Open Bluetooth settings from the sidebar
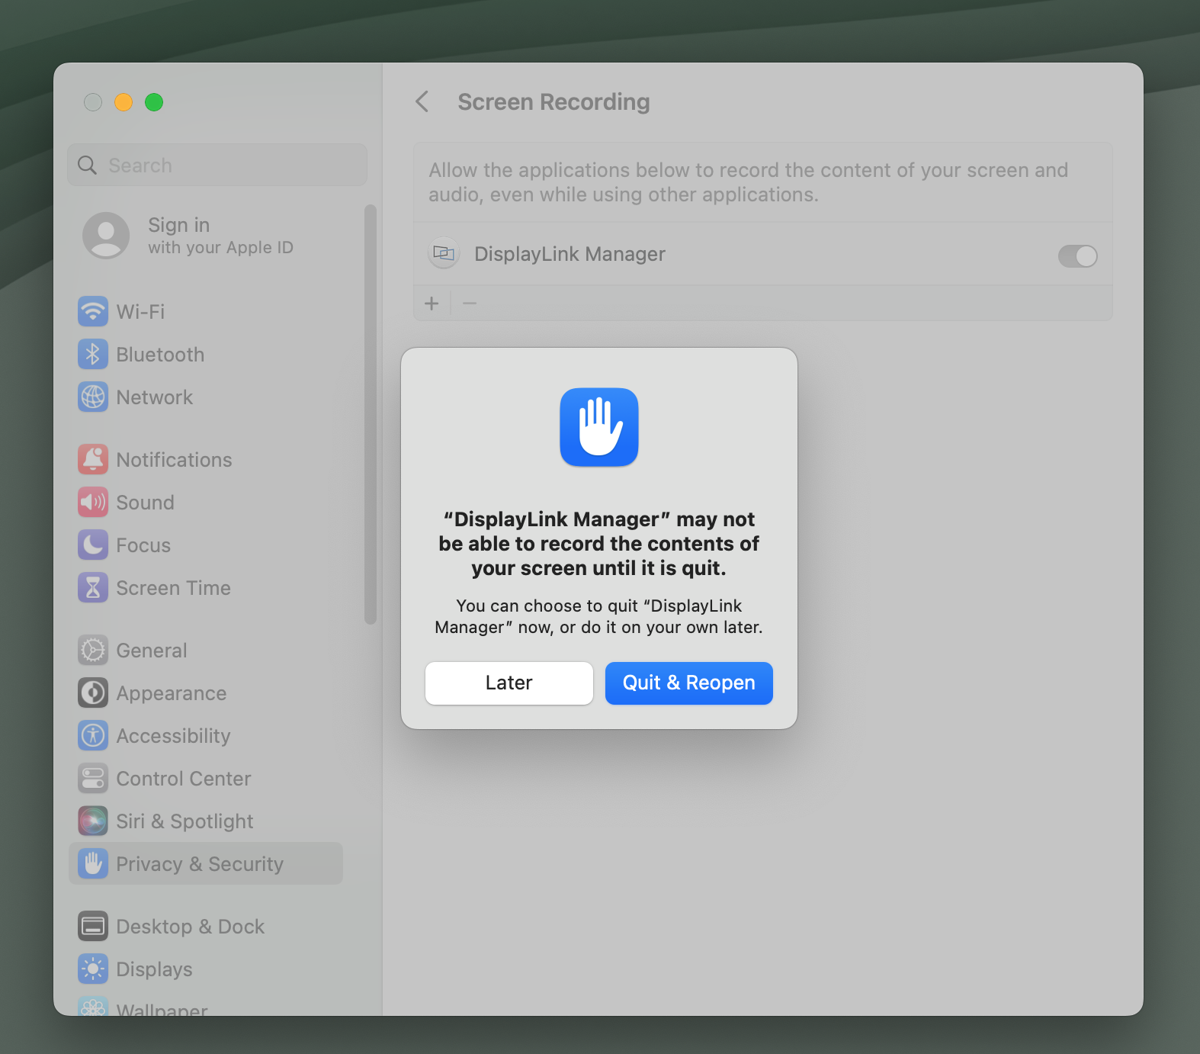 point(93,354)
